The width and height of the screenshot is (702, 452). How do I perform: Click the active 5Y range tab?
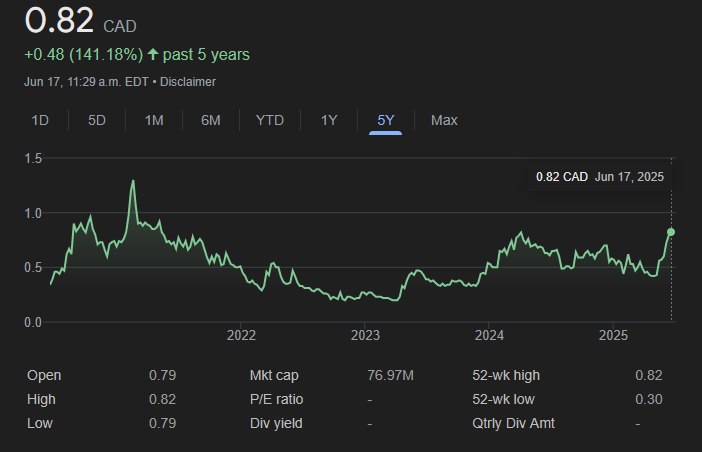385,120
